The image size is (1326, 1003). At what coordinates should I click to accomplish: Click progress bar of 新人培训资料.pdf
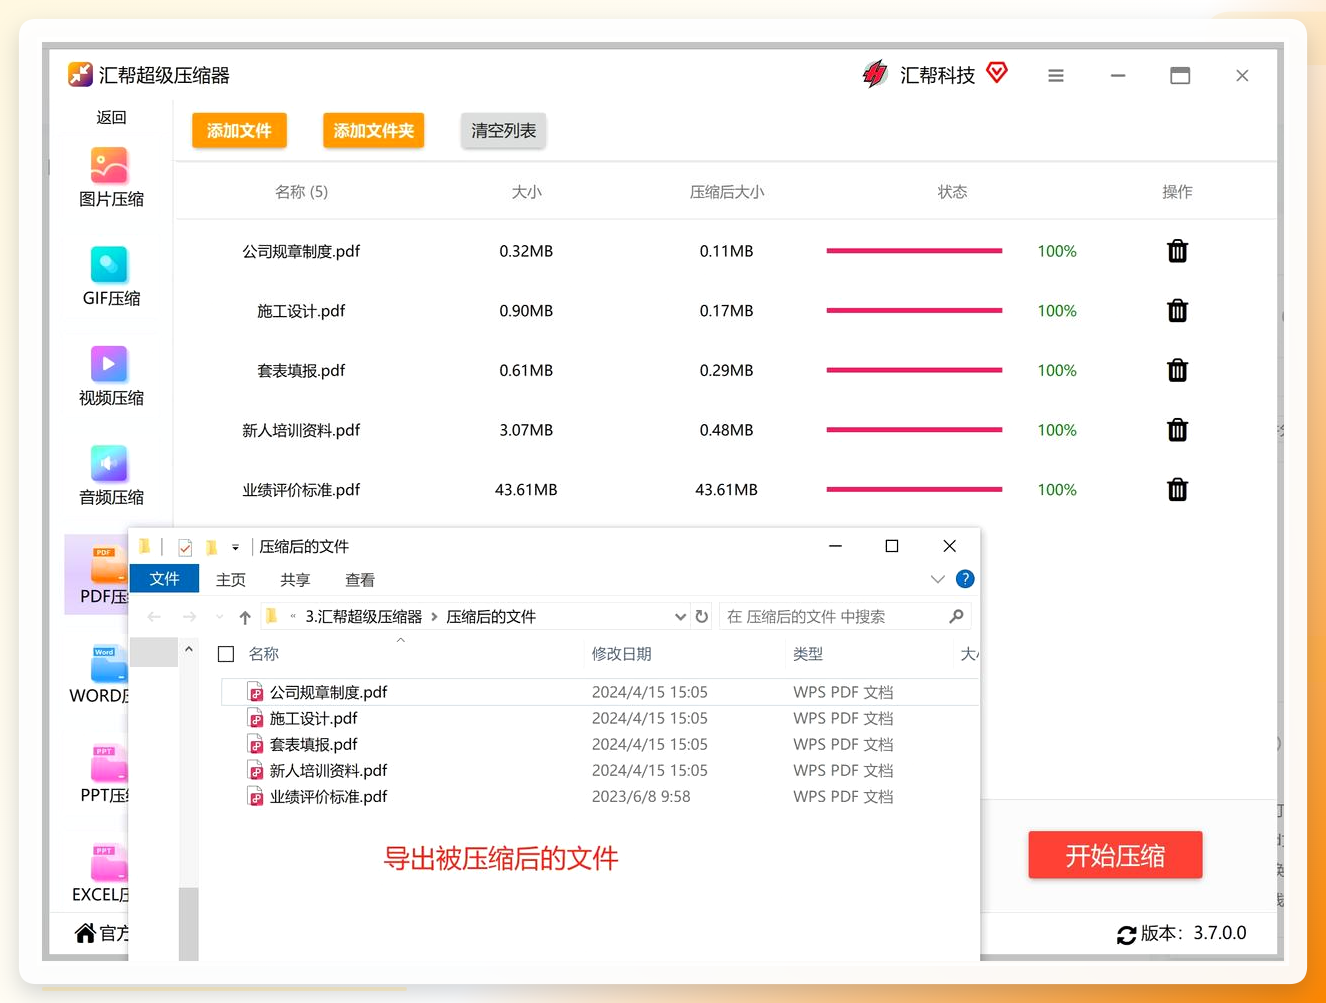click(x=913, y=430)
